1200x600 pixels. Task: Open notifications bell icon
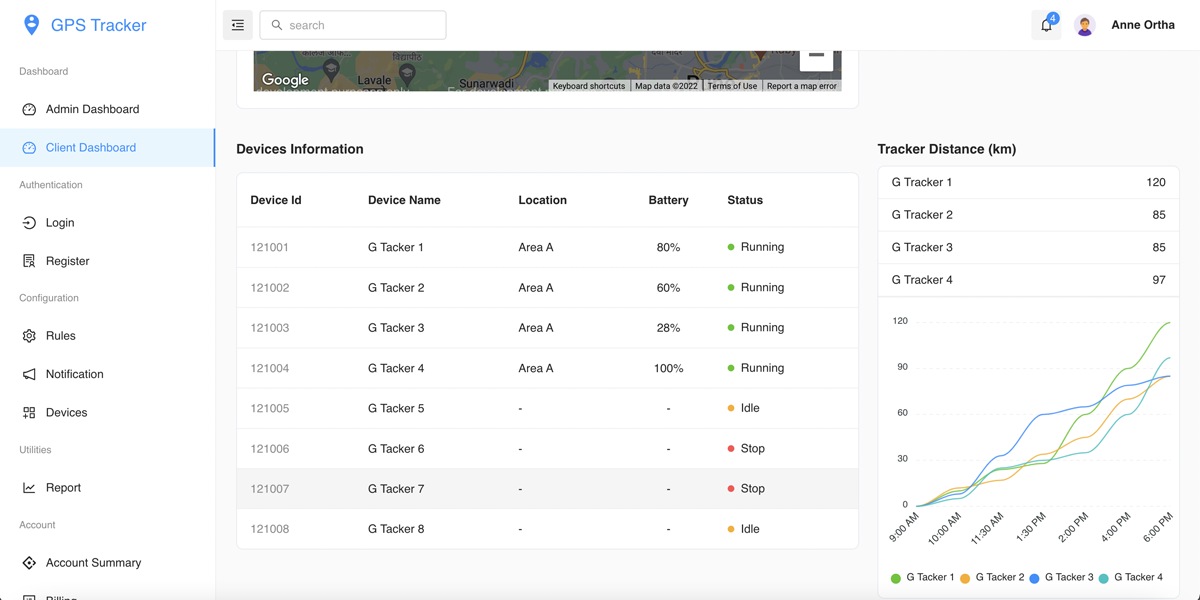click(x=1046, y=25)
